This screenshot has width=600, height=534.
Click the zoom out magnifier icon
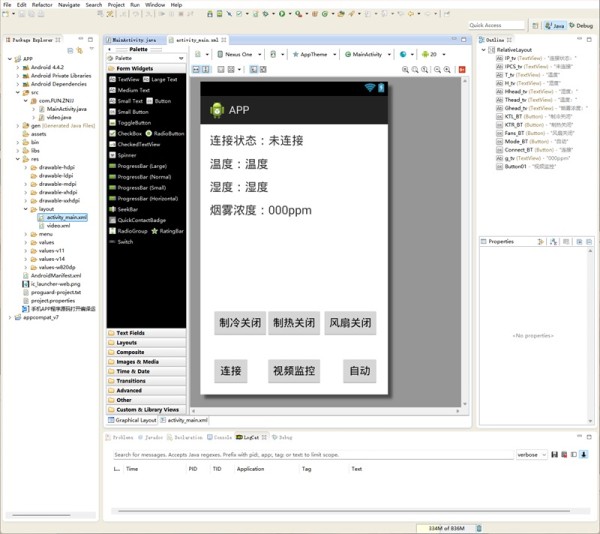coord(437,70)
